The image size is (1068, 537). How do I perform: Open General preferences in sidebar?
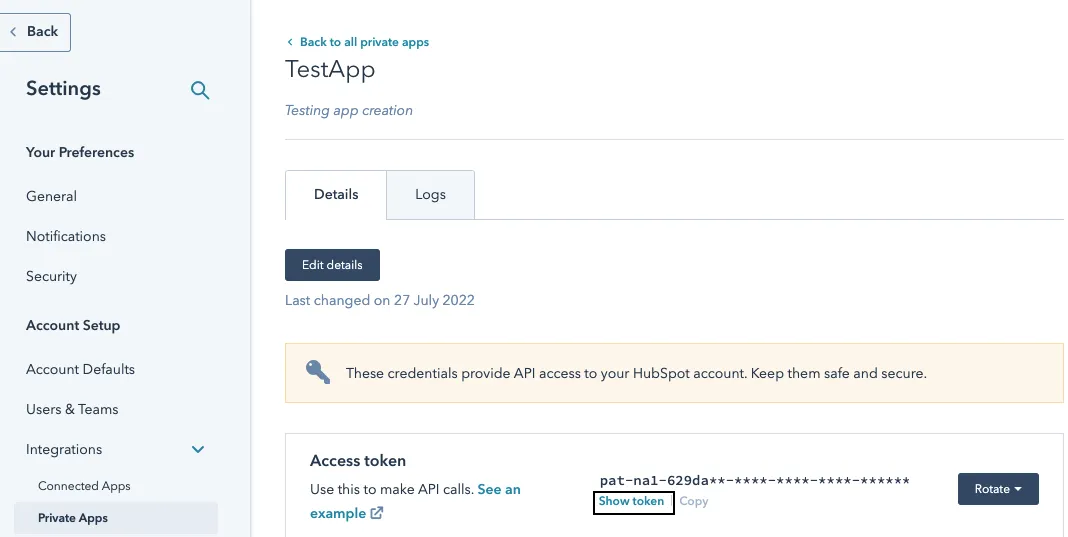52,197
